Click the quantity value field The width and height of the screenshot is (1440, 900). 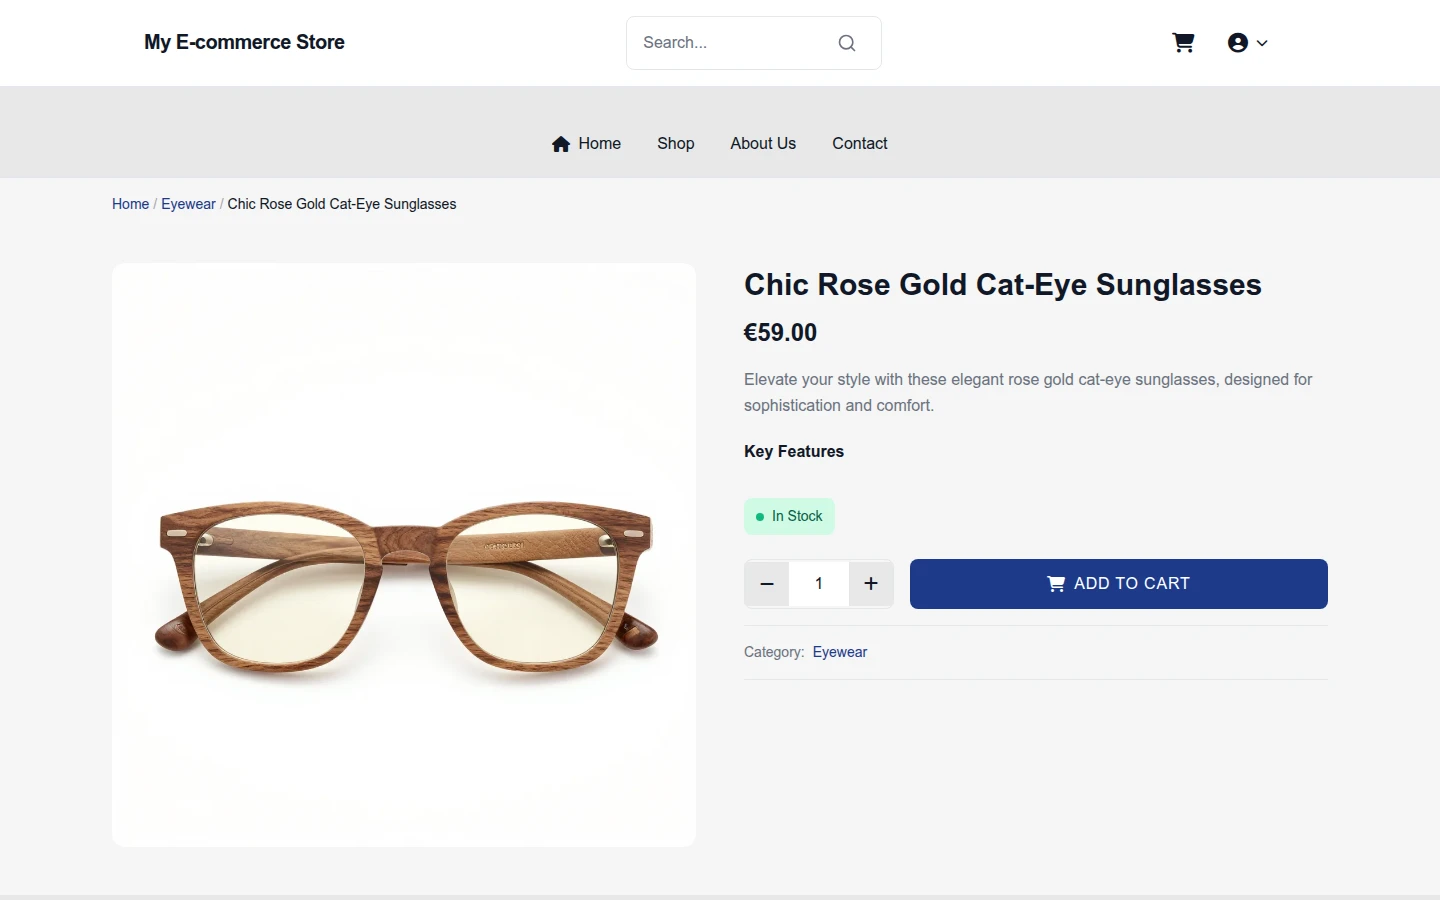pyautogui.click(x=819, y=584)
